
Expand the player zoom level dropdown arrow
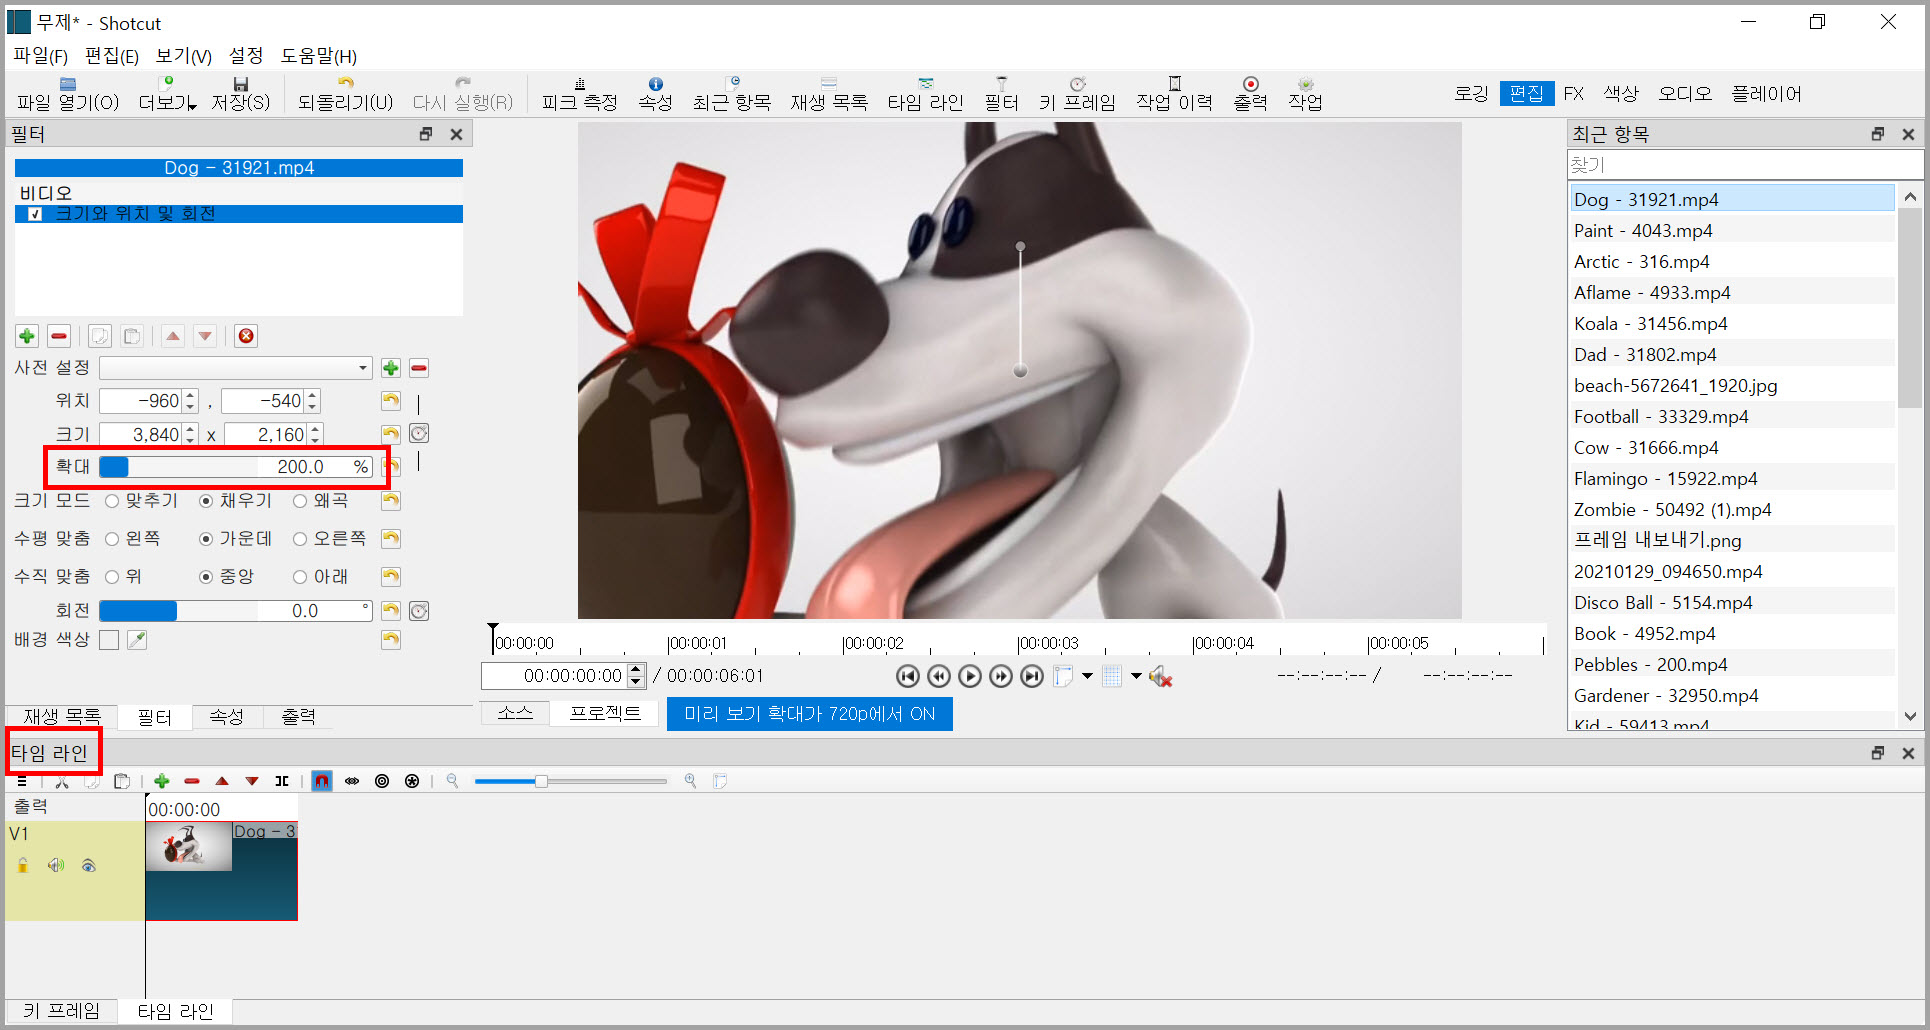(1087, 677)
